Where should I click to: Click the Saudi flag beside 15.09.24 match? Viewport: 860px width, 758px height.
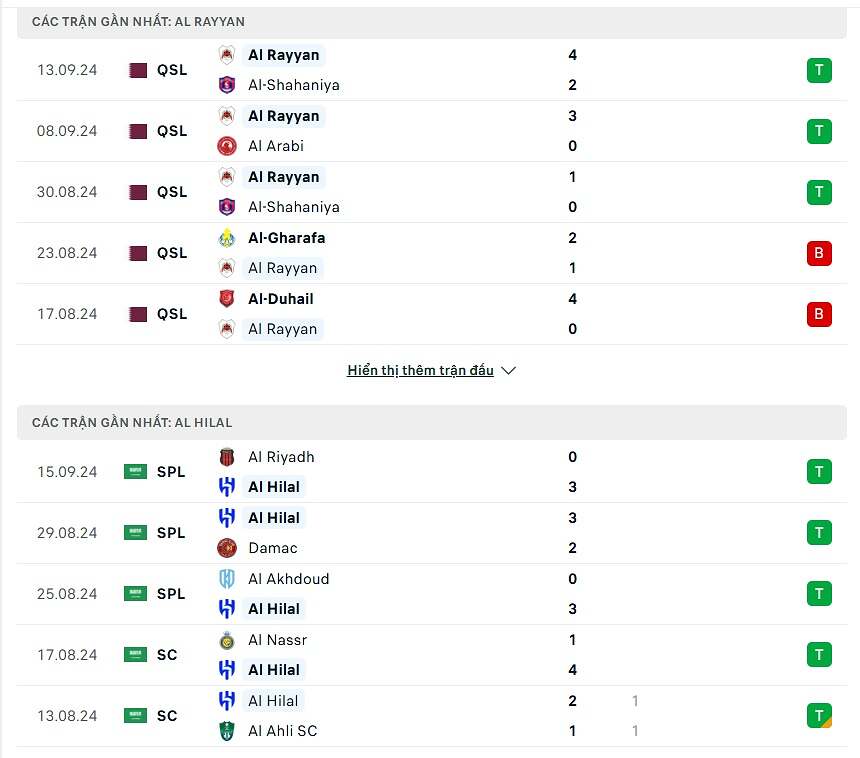tap(135, 472)
